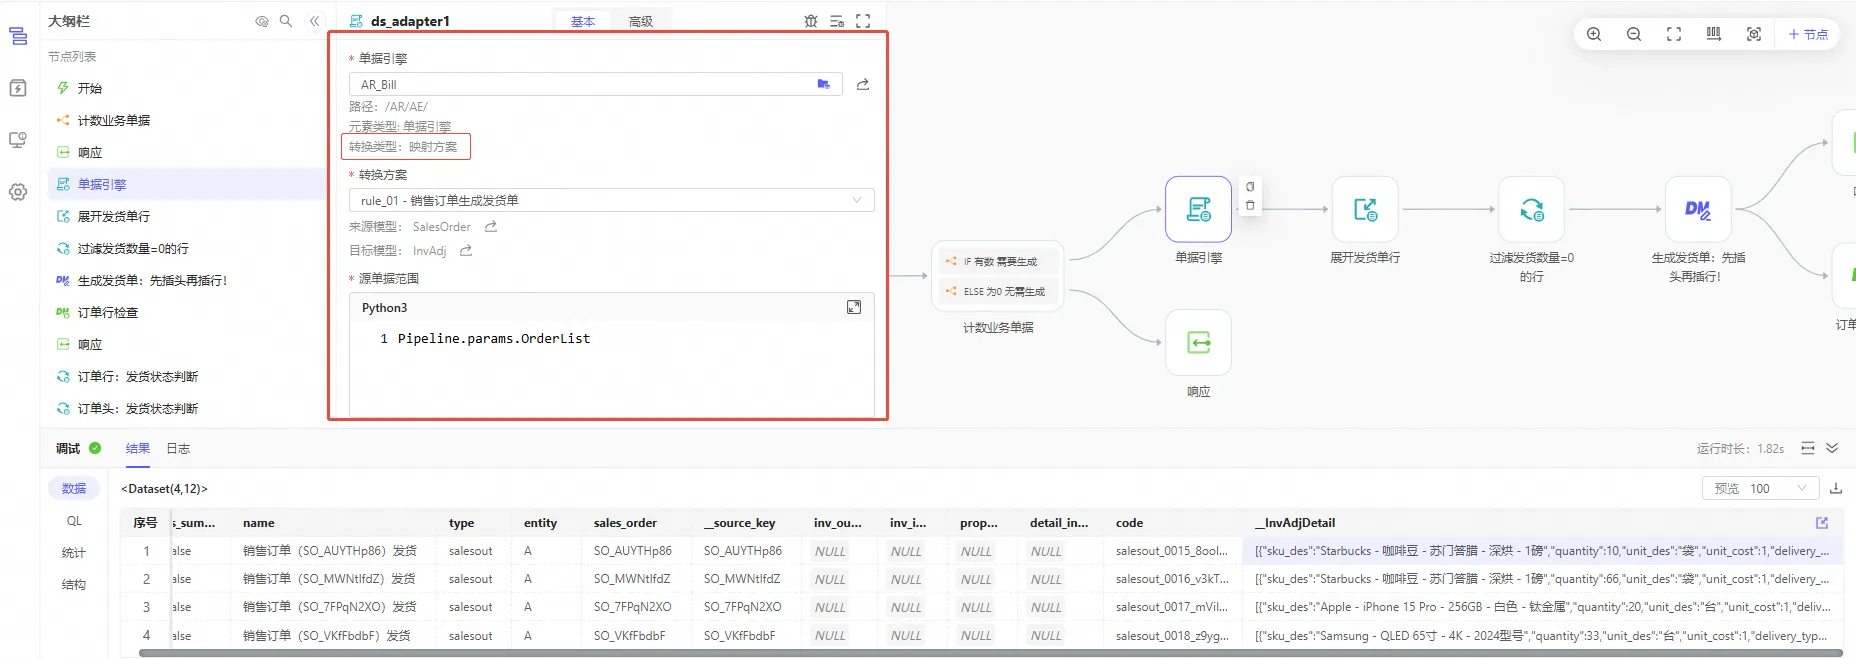The image size is (1856, 659).
Task: Delete the selected node with the trash icon
Action: click(x=1250, y=206)
